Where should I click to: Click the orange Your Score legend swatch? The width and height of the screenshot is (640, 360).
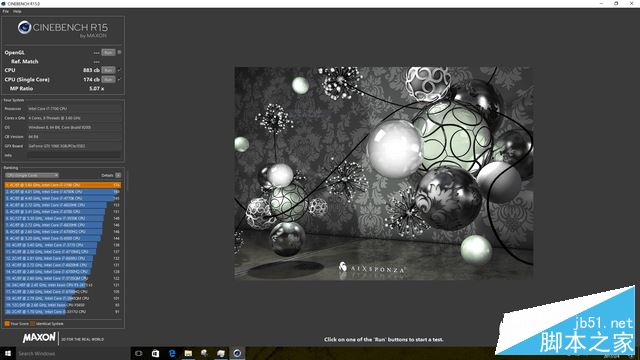[7, 324]
